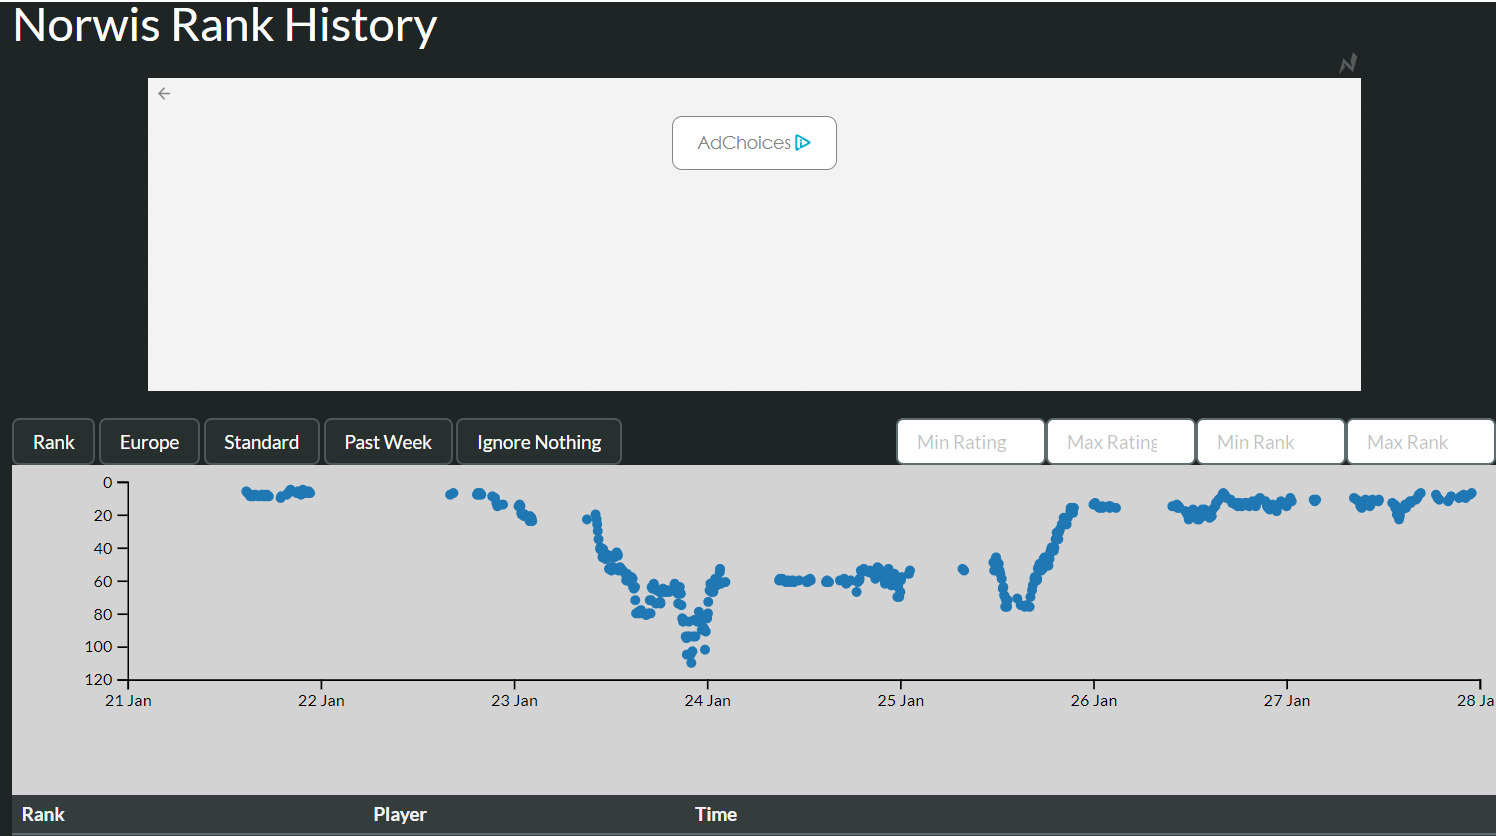Click the 22 Jan axis label

[321, 701]
